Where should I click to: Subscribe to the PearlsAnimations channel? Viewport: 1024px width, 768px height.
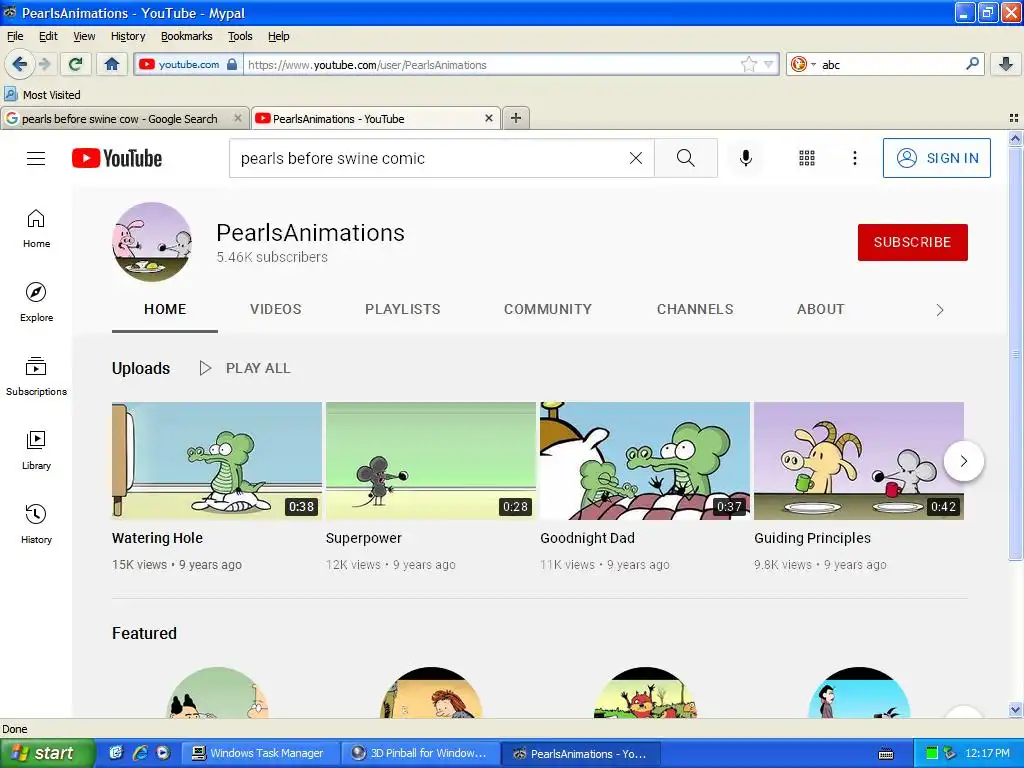(x=912, y=242)
